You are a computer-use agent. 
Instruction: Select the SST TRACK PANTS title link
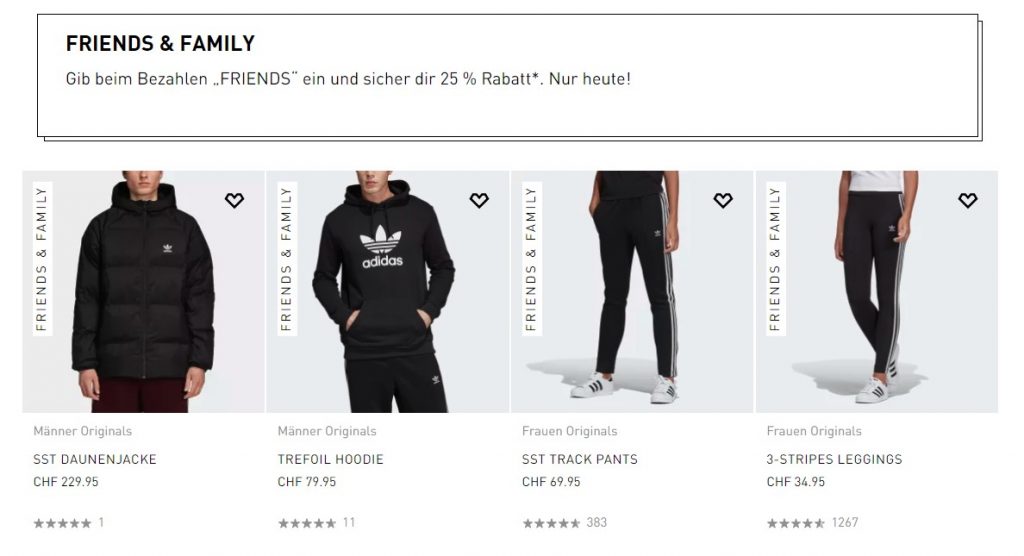pyautogui.click(x=580, y=459)
